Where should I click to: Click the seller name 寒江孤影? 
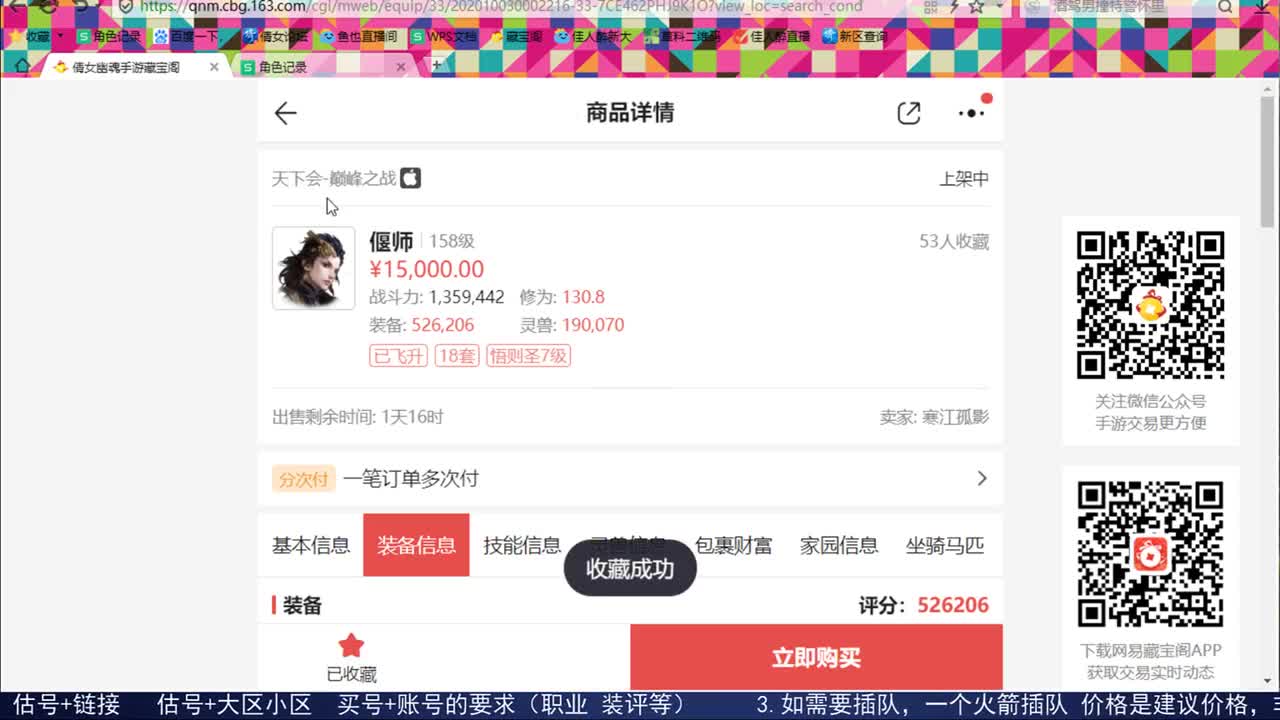point(954,417)
